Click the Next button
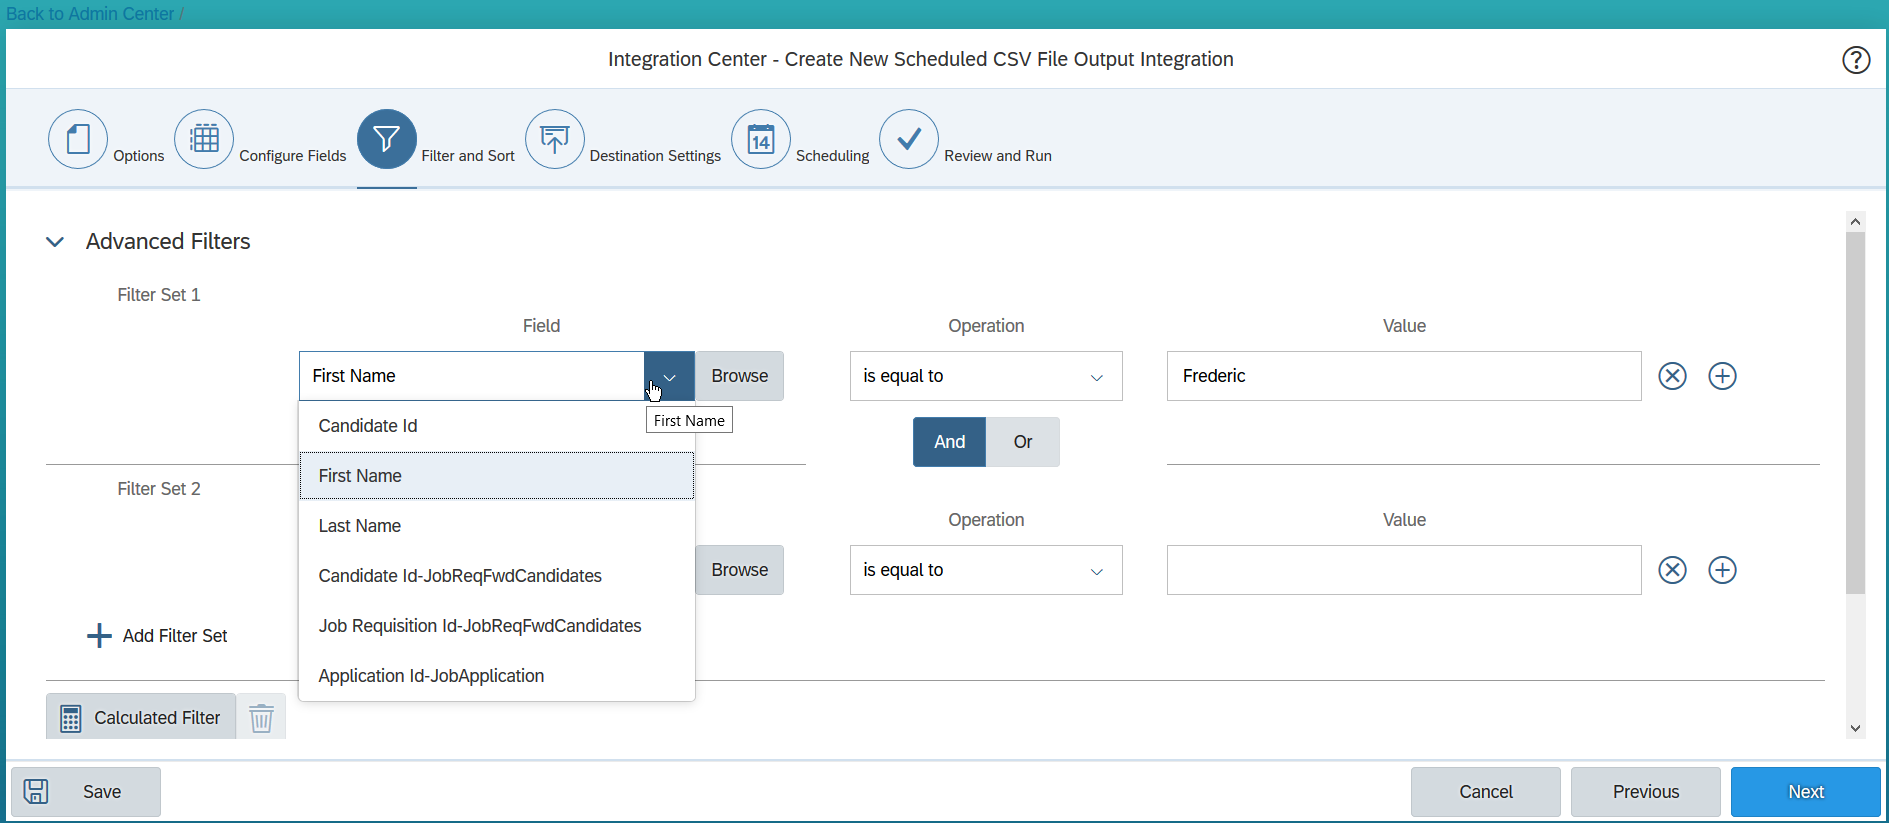 click(1806, 792)
